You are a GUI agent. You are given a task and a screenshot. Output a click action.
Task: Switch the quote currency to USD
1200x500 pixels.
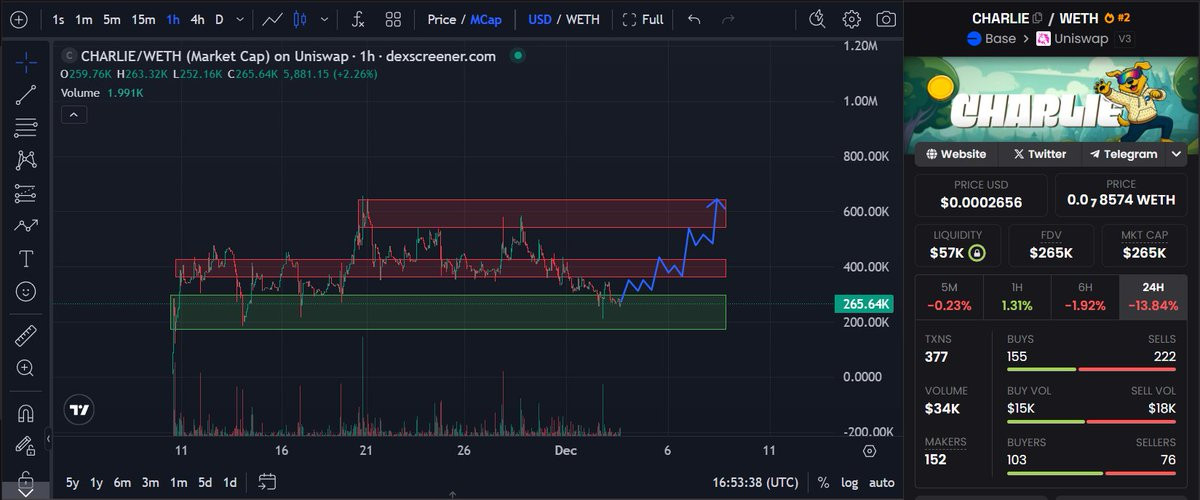coord(540,19)
